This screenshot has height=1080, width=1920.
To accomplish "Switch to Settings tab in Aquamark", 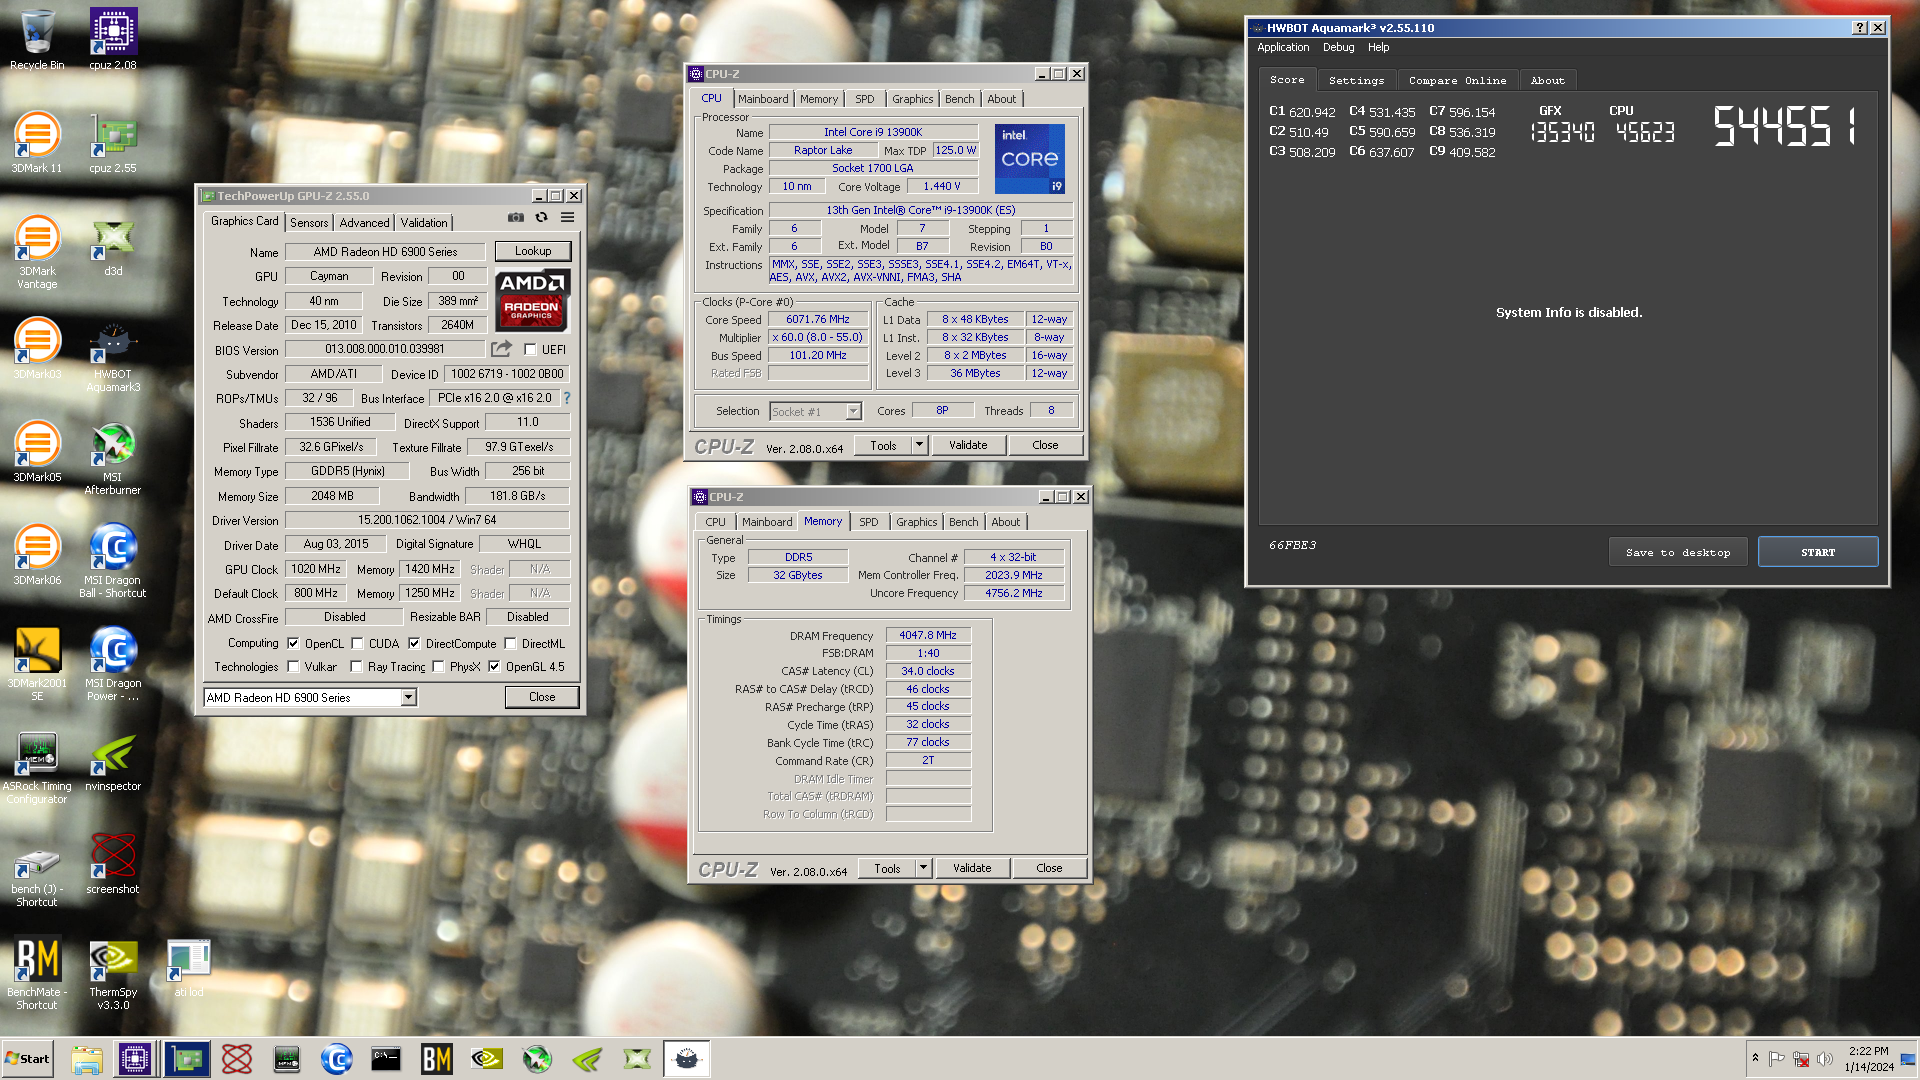I will pos(1356,80).
